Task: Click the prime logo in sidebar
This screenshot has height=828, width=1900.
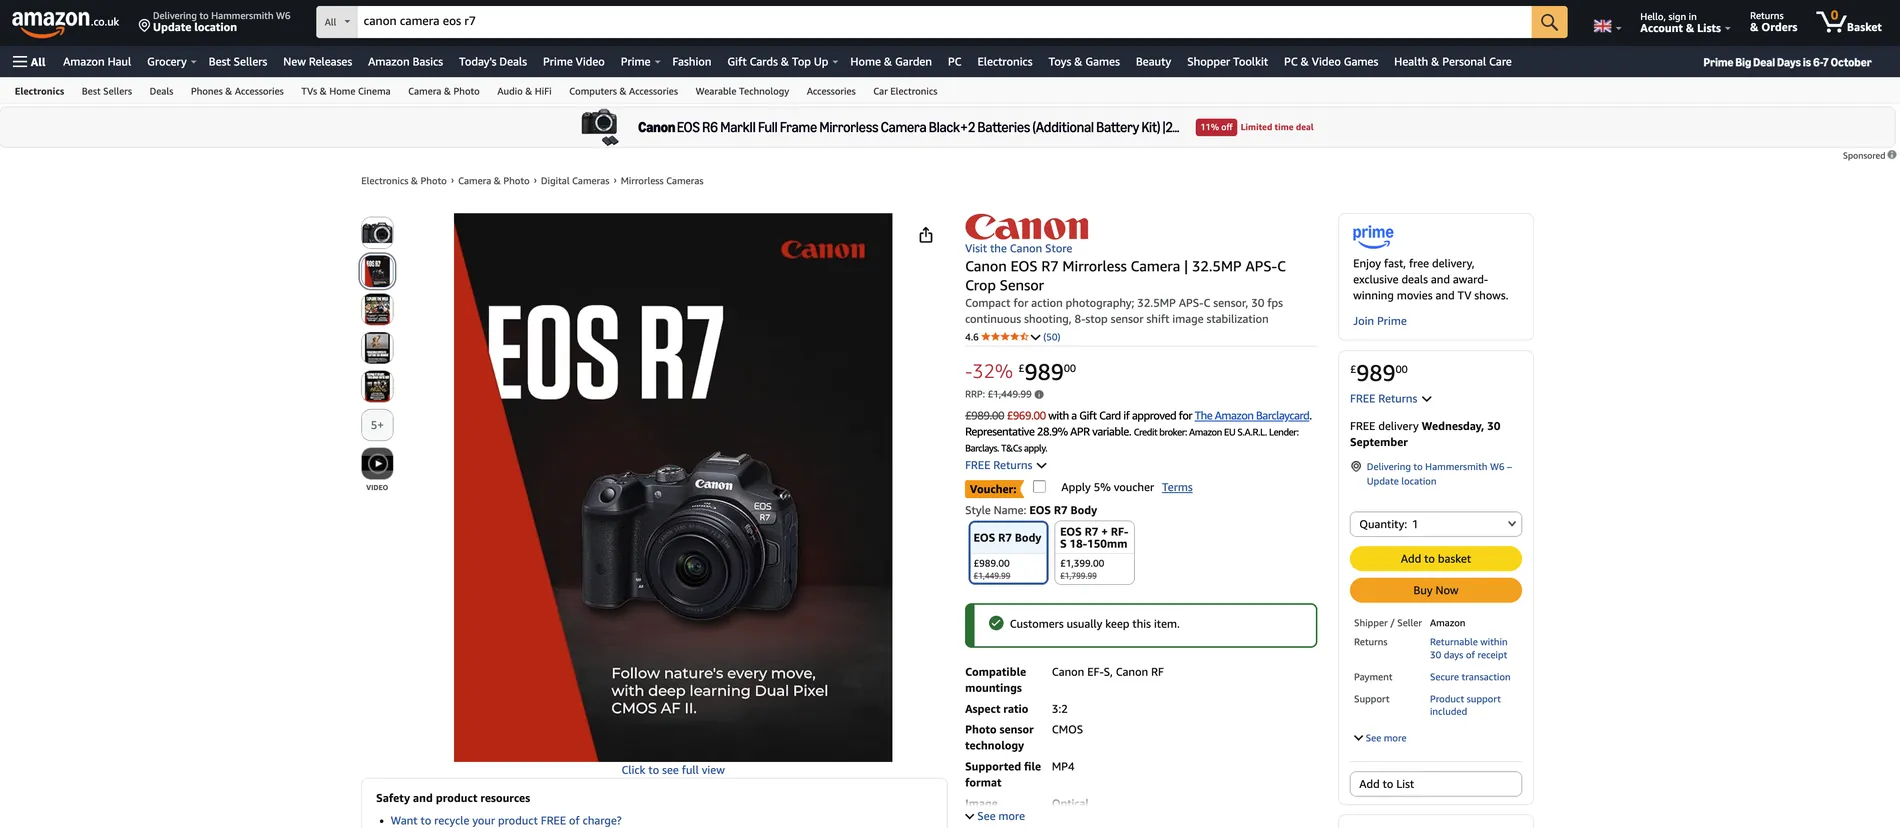Action: point(1373,236)
